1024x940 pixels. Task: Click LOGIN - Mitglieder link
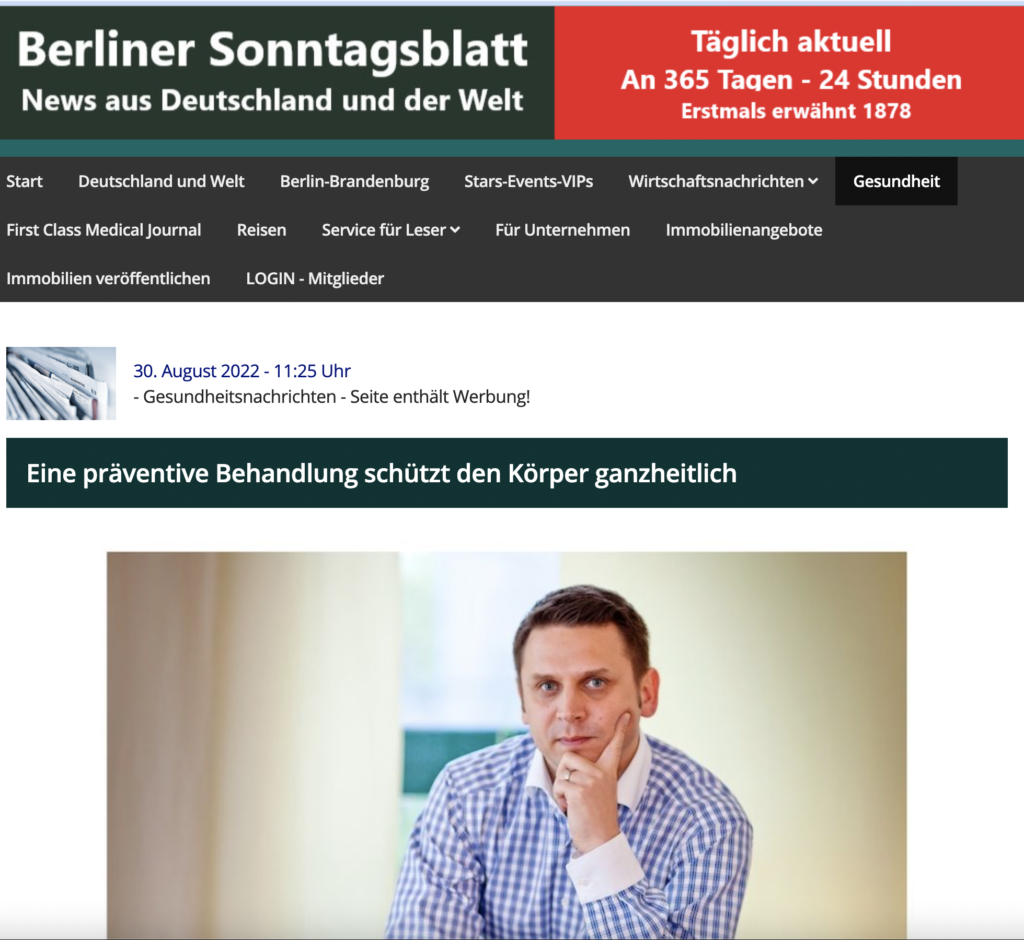pos(315,278)
